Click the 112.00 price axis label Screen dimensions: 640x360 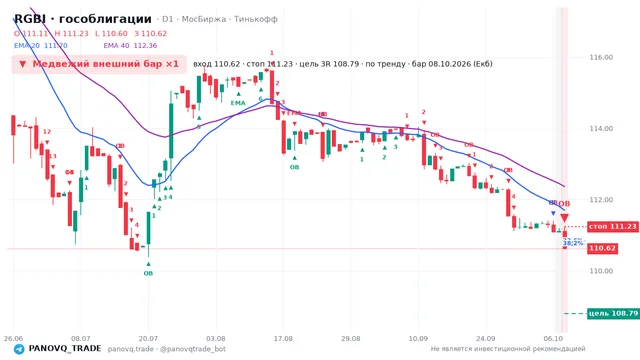pyautogui.click(x=601, y=200)
